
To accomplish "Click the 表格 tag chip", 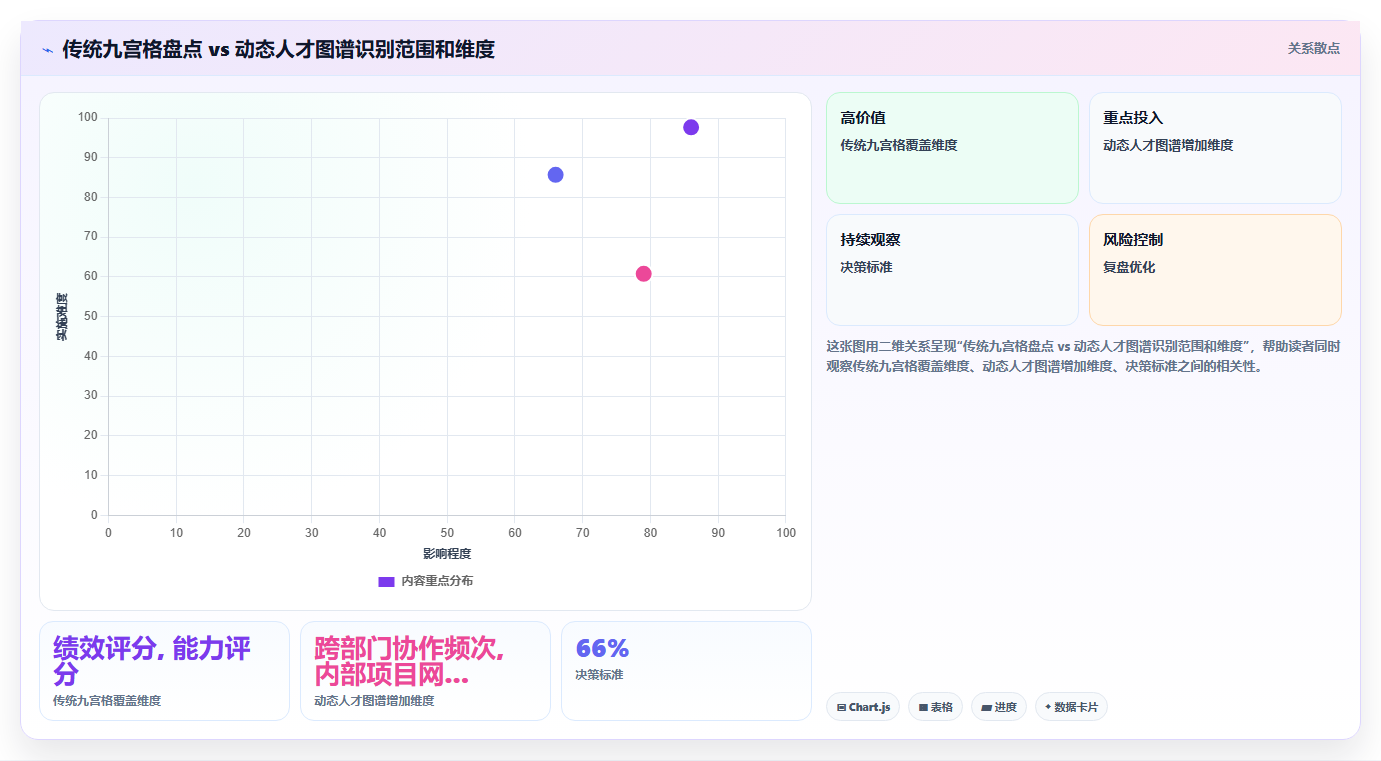I will point(935,707).
